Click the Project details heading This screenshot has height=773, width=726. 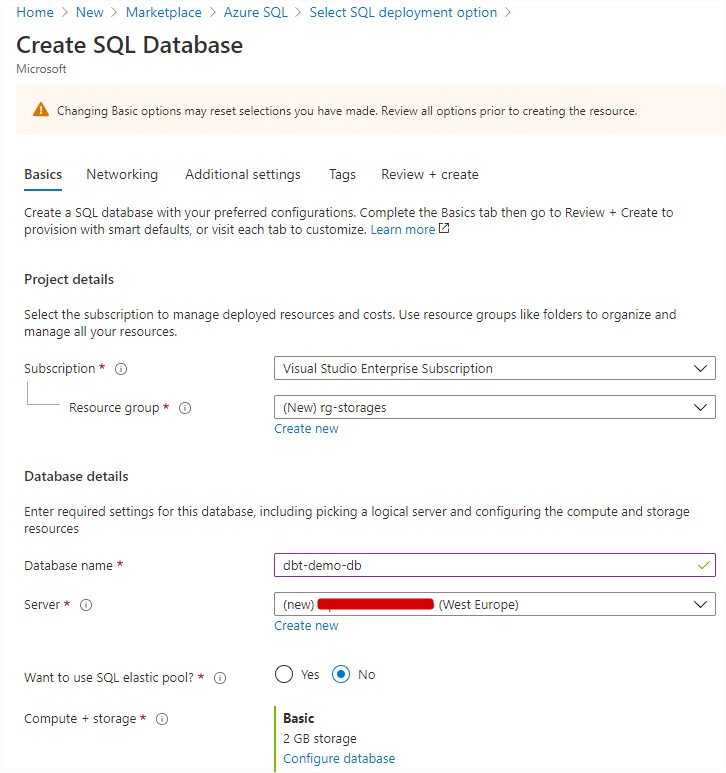tap(69, 280)
